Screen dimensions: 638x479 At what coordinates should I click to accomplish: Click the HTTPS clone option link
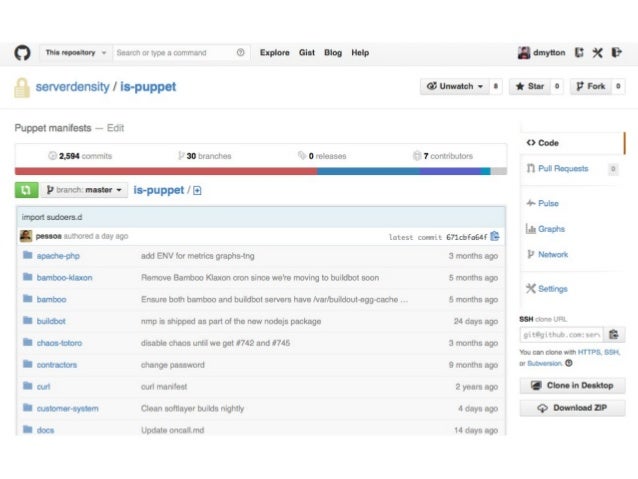[589, 352]
